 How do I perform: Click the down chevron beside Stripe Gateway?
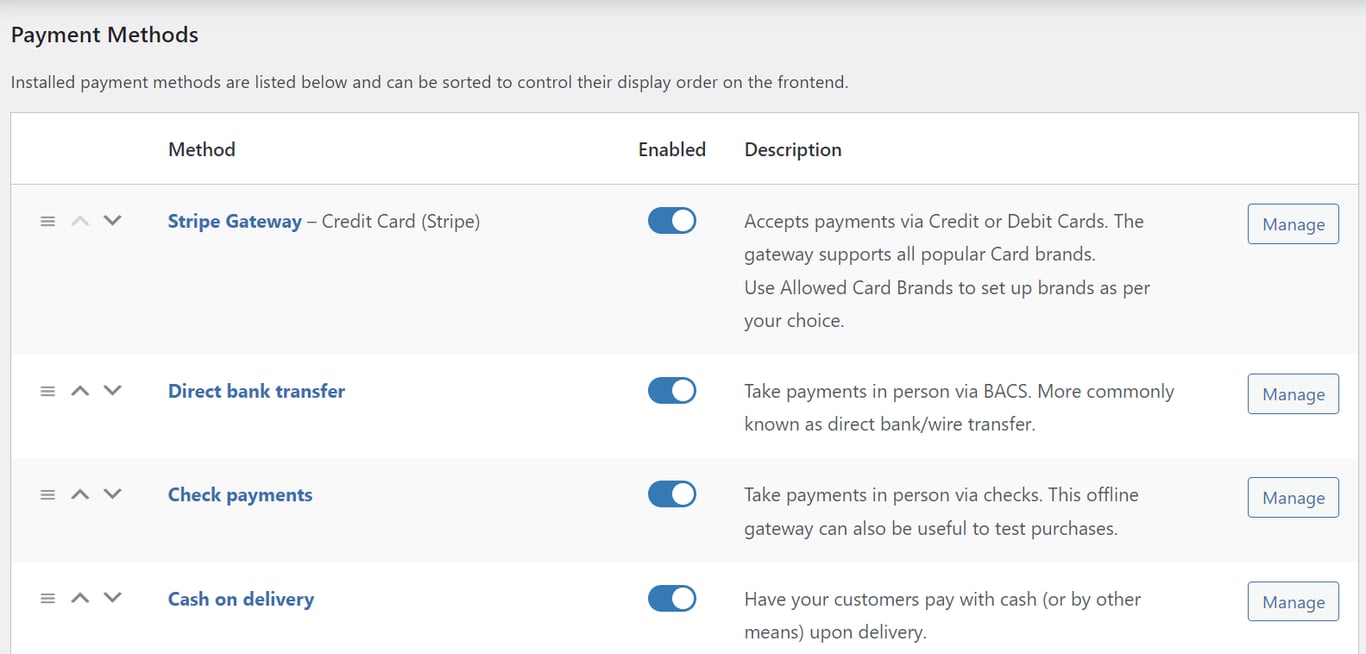click(113, 221)
